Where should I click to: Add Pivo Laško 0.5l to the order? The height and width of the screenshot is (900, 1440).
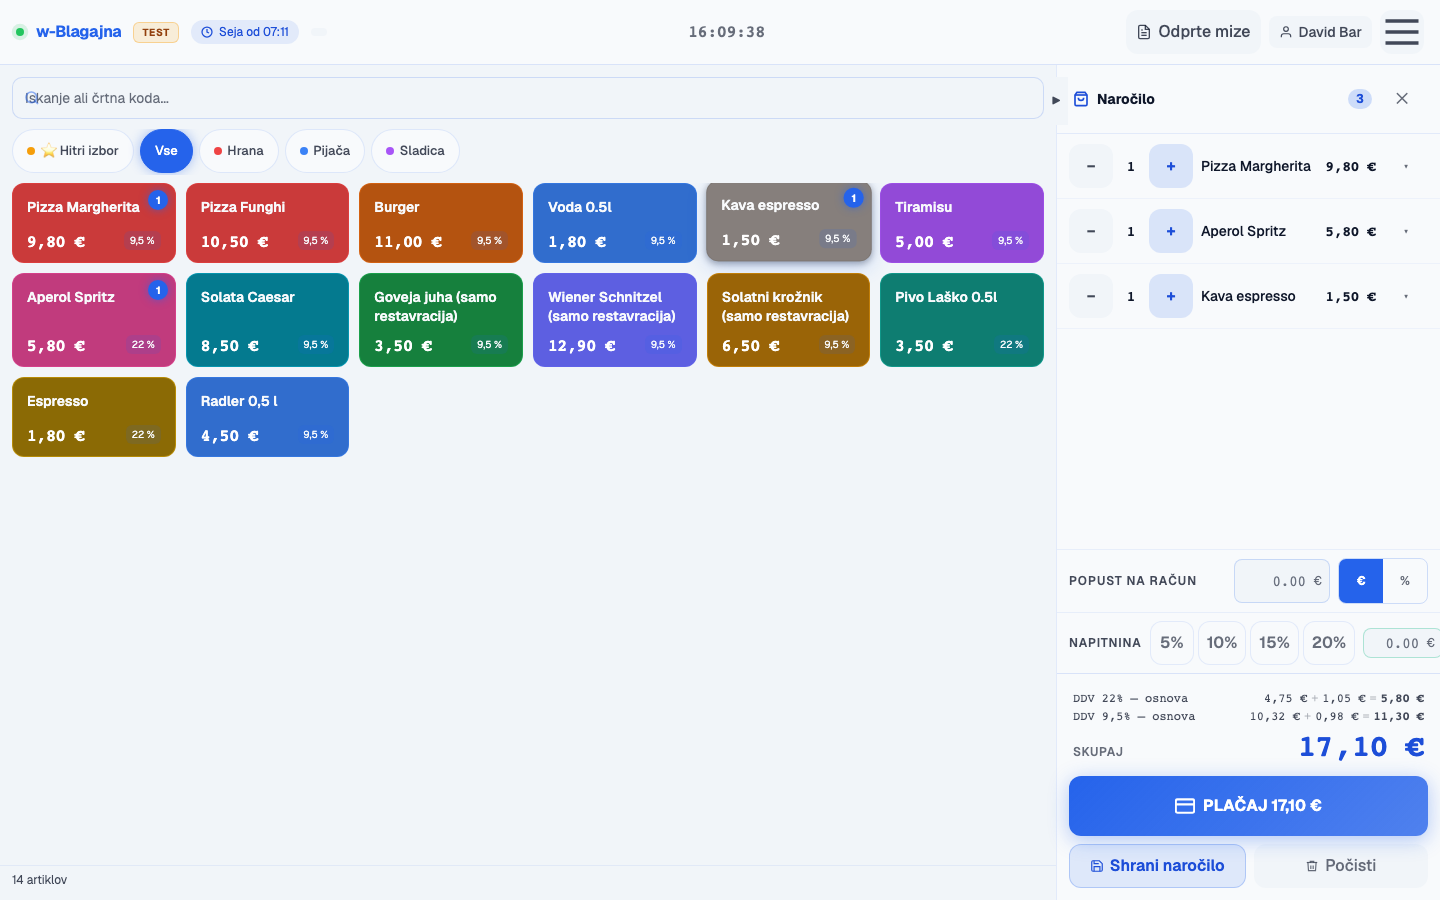(x=962, y=320)
